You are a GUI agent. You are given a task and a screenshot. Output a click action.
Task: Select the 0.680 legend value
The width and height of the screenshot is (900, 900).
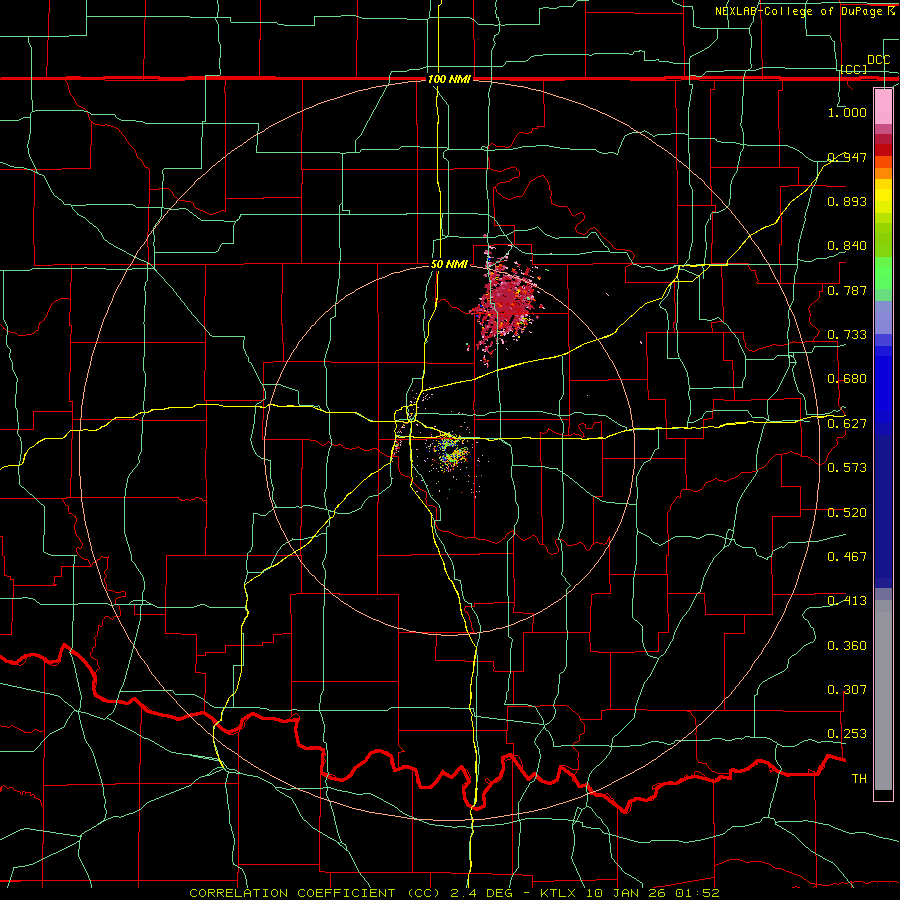click(847, 379)
